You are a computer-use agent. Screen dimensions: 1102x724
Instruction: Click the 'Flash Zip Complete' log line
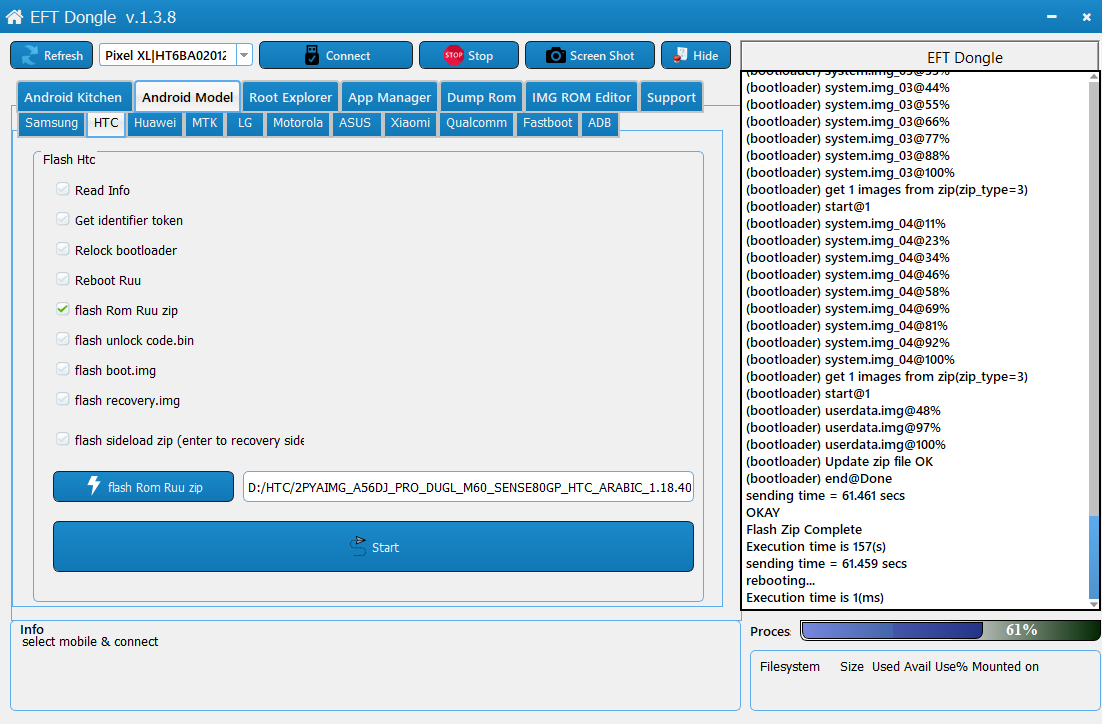click(803, 529)
